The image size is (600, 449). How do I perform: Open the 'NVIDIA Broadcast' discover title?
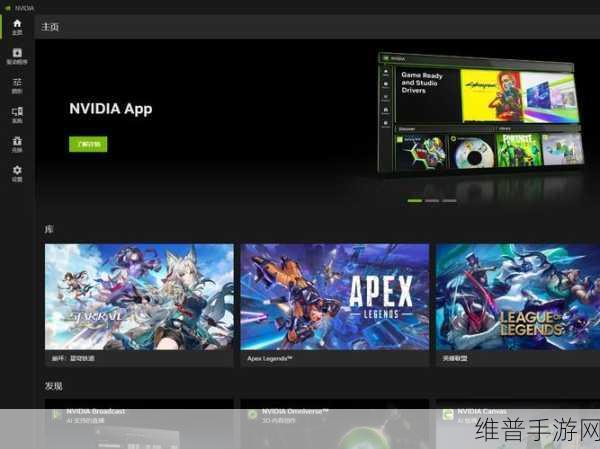tap(96, 411)
